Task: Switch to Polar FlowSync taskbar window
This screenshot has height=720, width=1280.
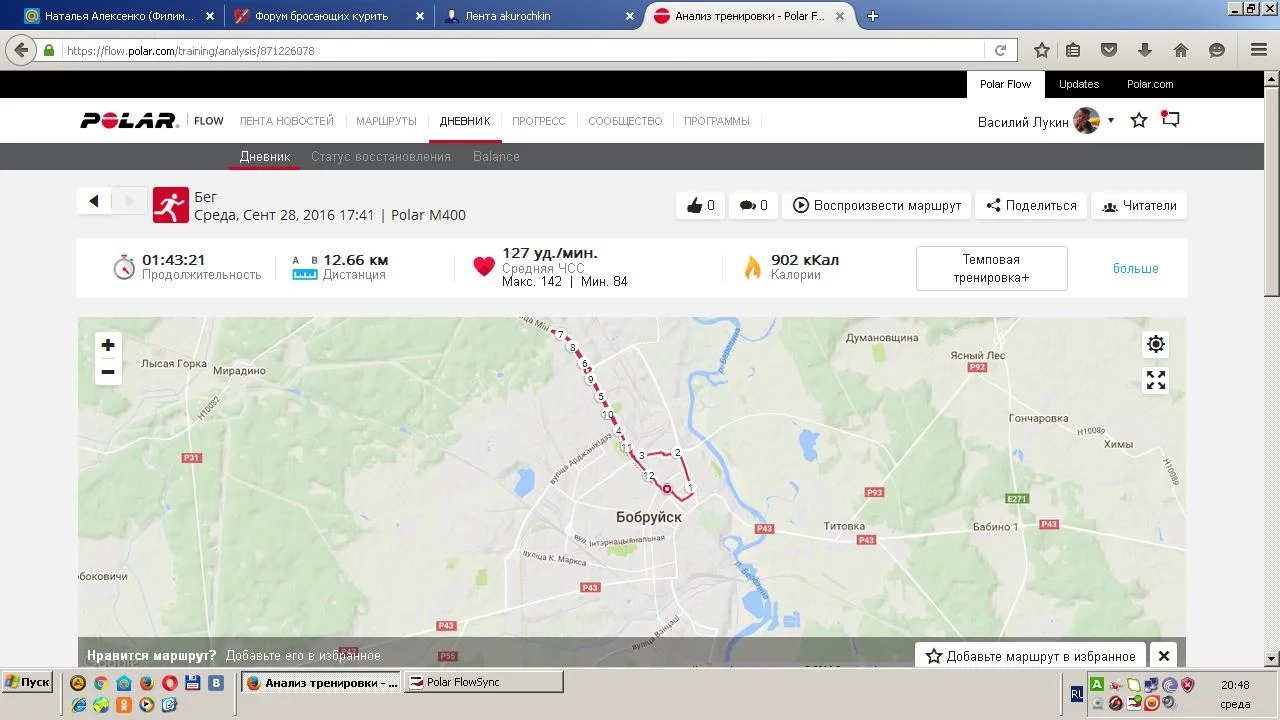Action: pos(484,682)
